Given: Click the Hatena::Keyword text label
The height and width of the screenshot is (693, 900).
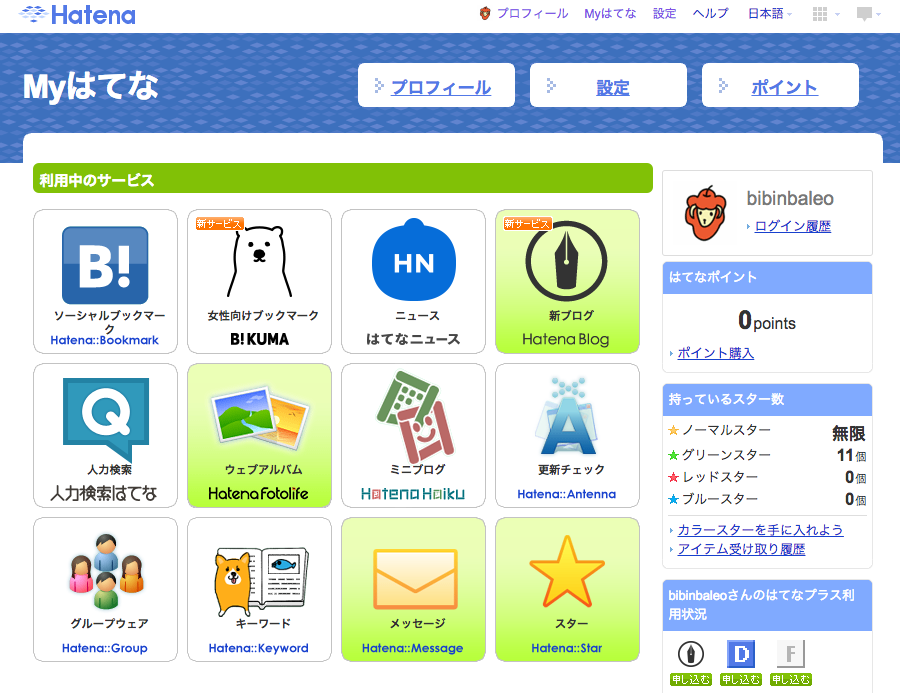Looking at the screenshot, I should (x=258, y=648).
